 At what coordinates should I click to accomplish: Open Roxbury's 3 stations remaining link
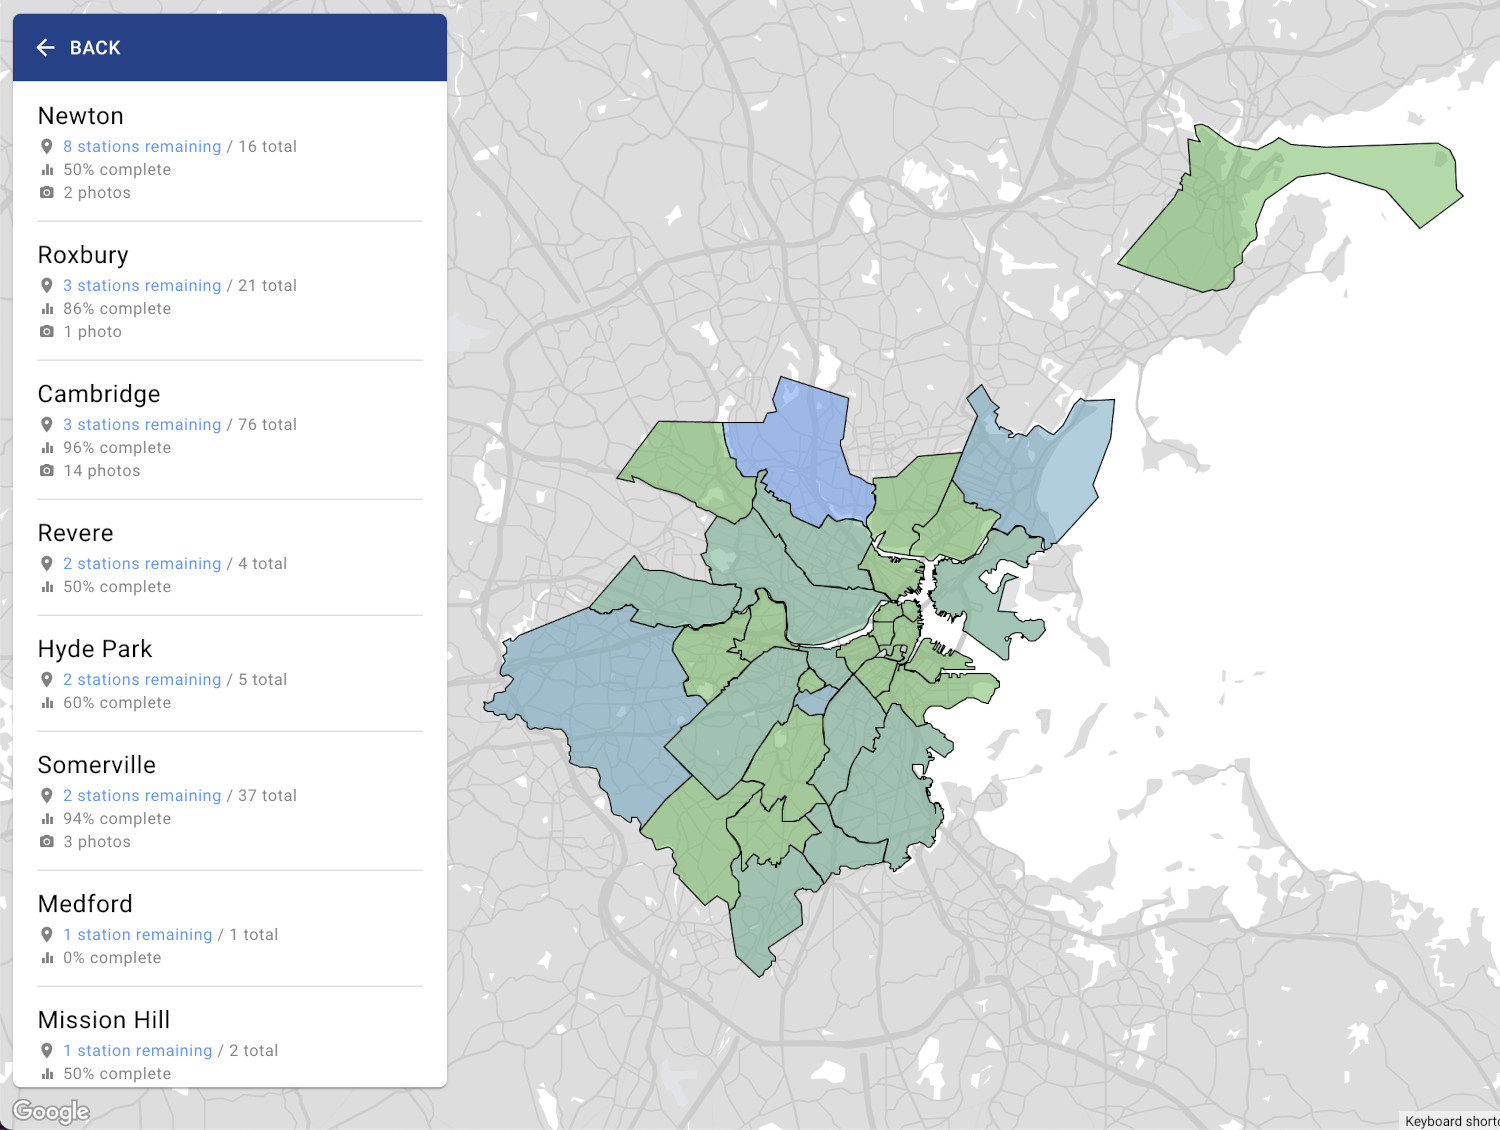(142, 285)
